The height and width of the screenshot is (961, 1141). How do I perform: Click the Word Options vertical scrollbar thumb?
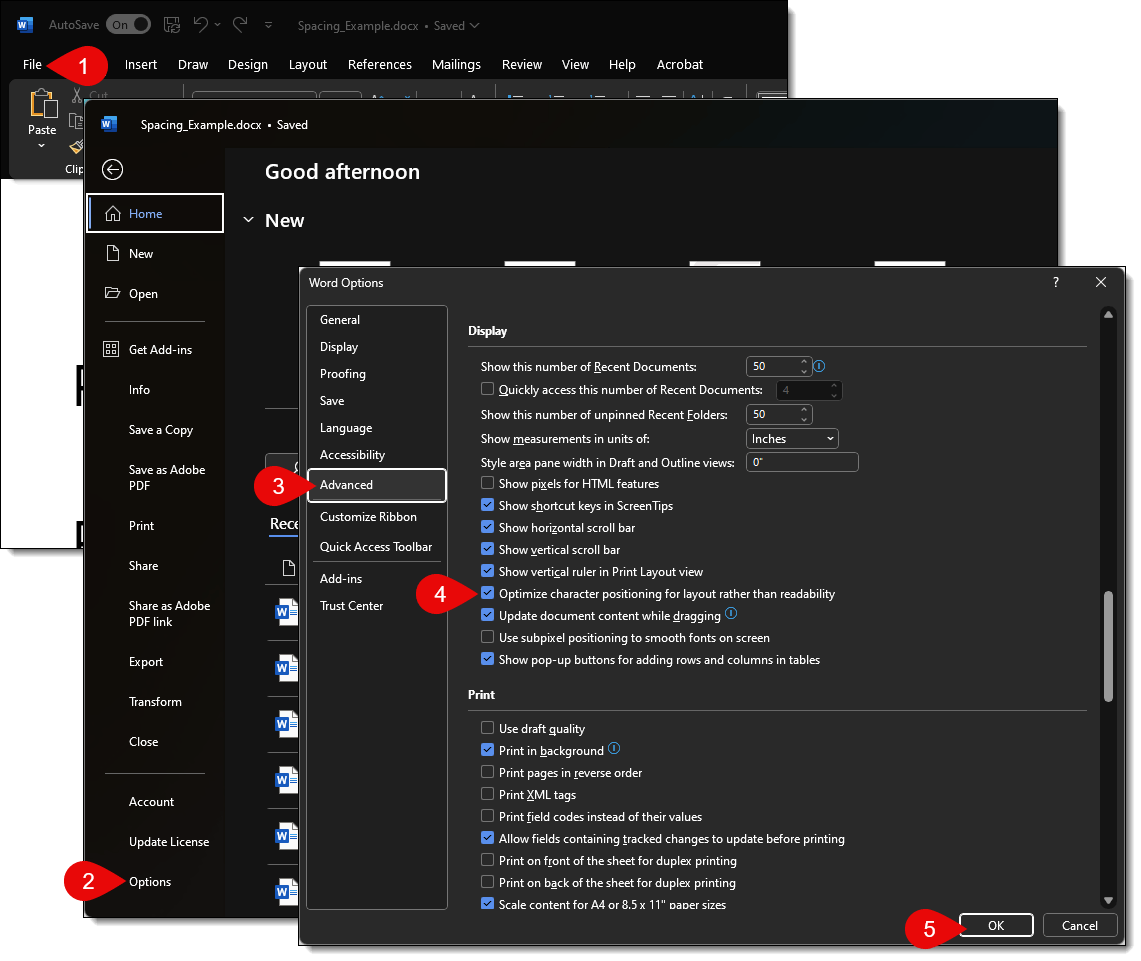click(x=1108, y=646)
